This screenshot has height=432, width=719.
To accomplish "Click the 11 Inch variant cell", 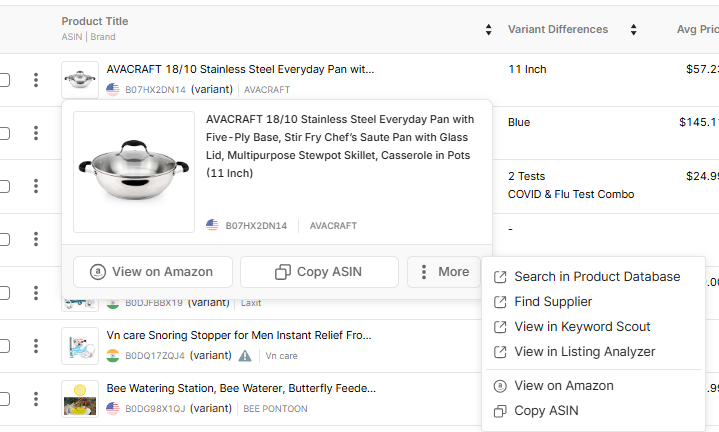I will [x=527, y=69].
